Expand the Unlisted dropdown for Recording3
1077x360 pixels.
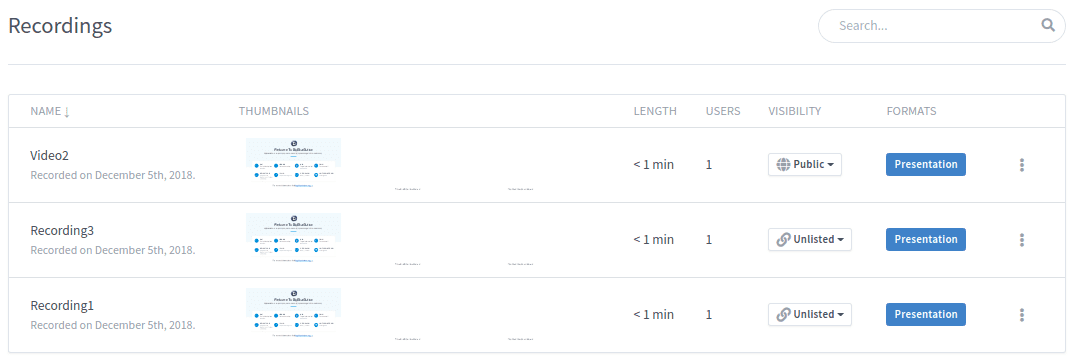810,240
